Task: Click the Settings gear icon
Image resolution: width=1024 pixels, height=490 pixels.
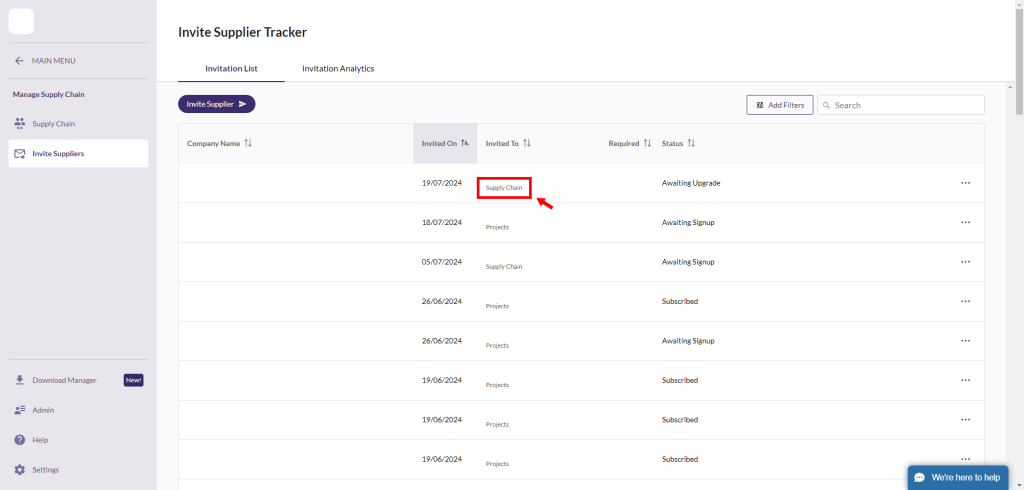Action: tap(20, 470)
